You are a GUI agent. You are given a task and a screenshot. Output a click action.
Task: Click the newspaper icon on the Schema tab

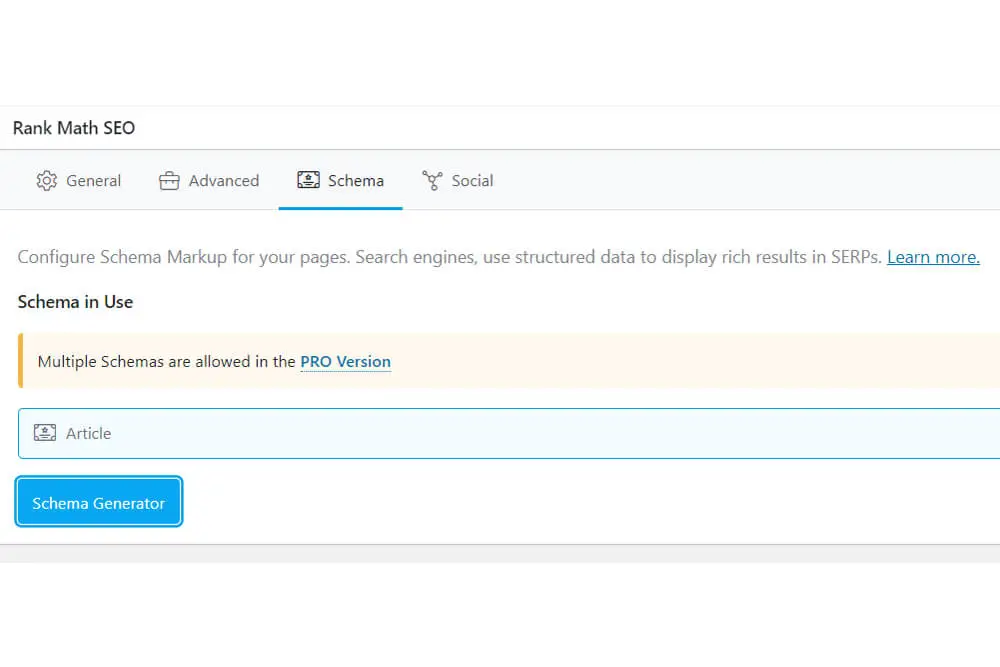coord(308,180)
